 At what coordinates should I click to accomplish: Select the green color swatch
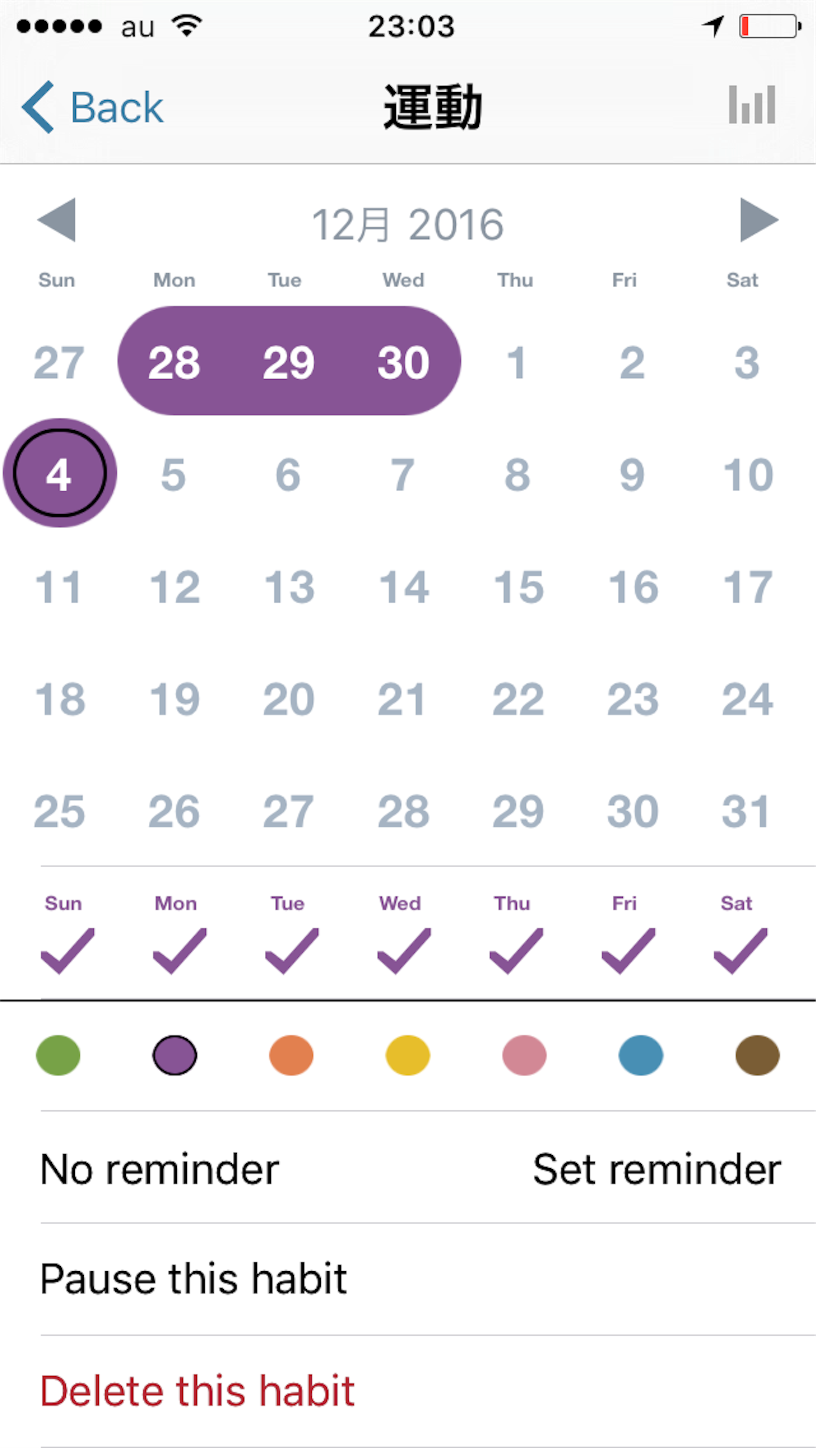click(58, 1055)
